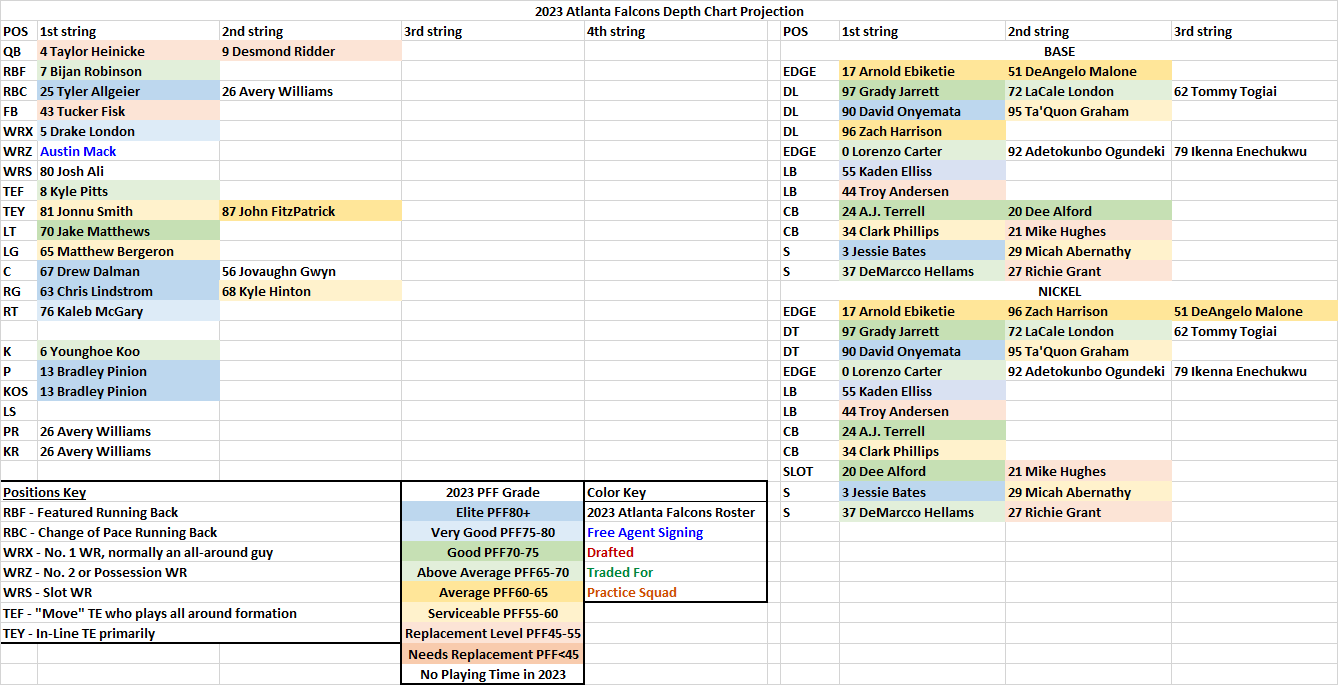Image resolution: width=1338 pixels, height=685 pixels.
Task: Click 92 Adetokunbo Ogundeki in the NICKEL section
Action: (1088, 371)
